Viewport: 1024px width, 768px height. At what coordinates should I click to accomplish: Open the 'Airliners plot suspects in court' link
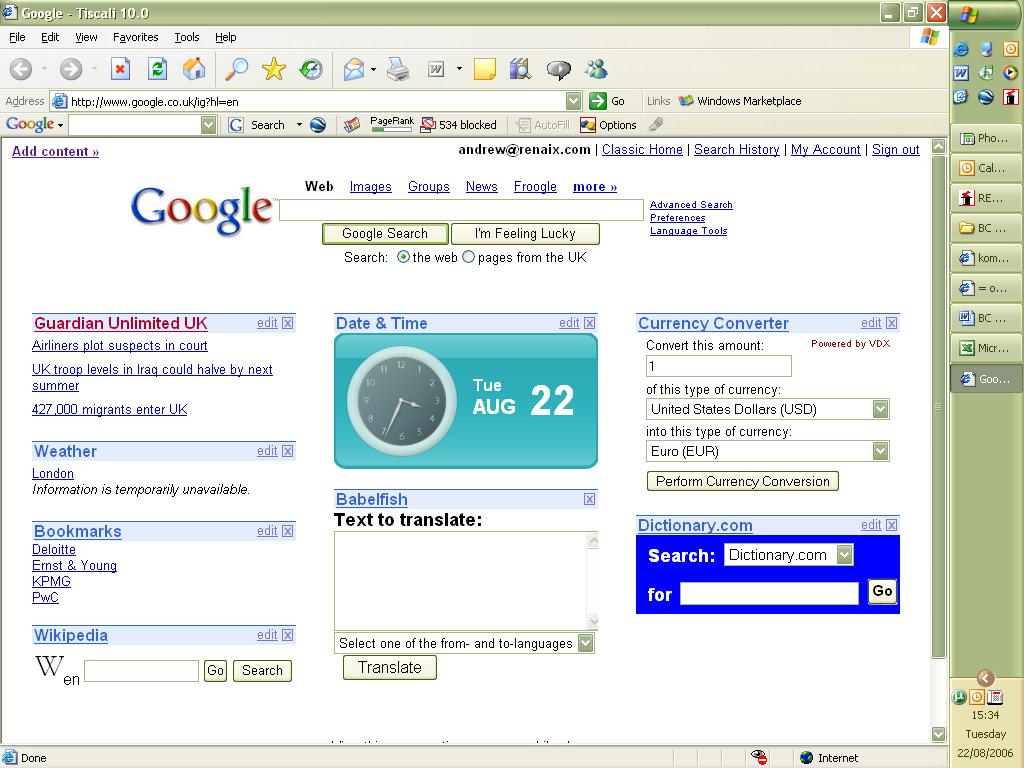[x=120, y=346]
